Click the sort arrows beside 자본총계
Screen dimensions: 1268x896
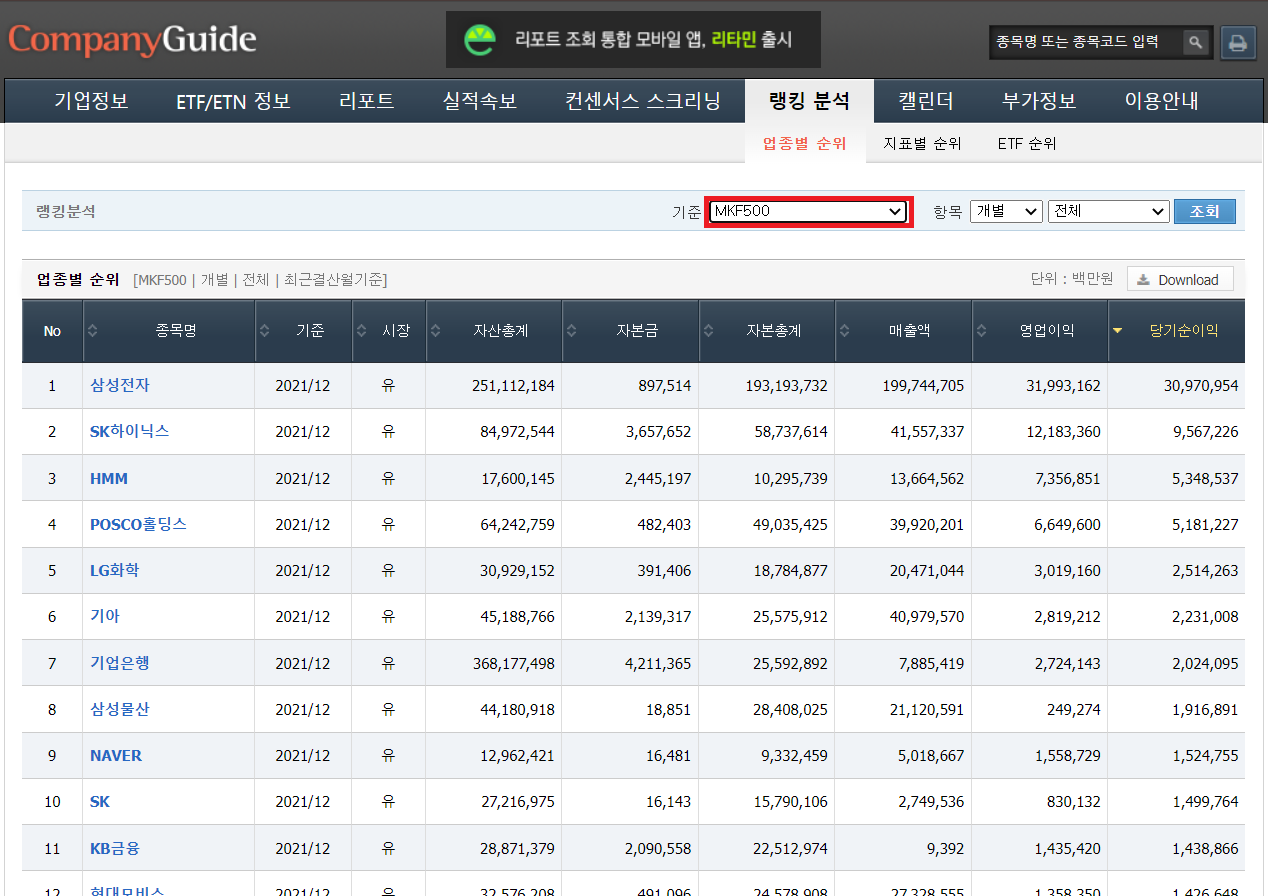pos(709,330)
